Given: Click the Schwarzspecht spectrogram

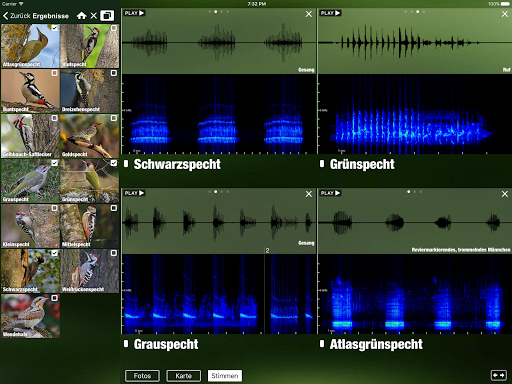Looking at the screenshot, I should click(x=219, y=114).
